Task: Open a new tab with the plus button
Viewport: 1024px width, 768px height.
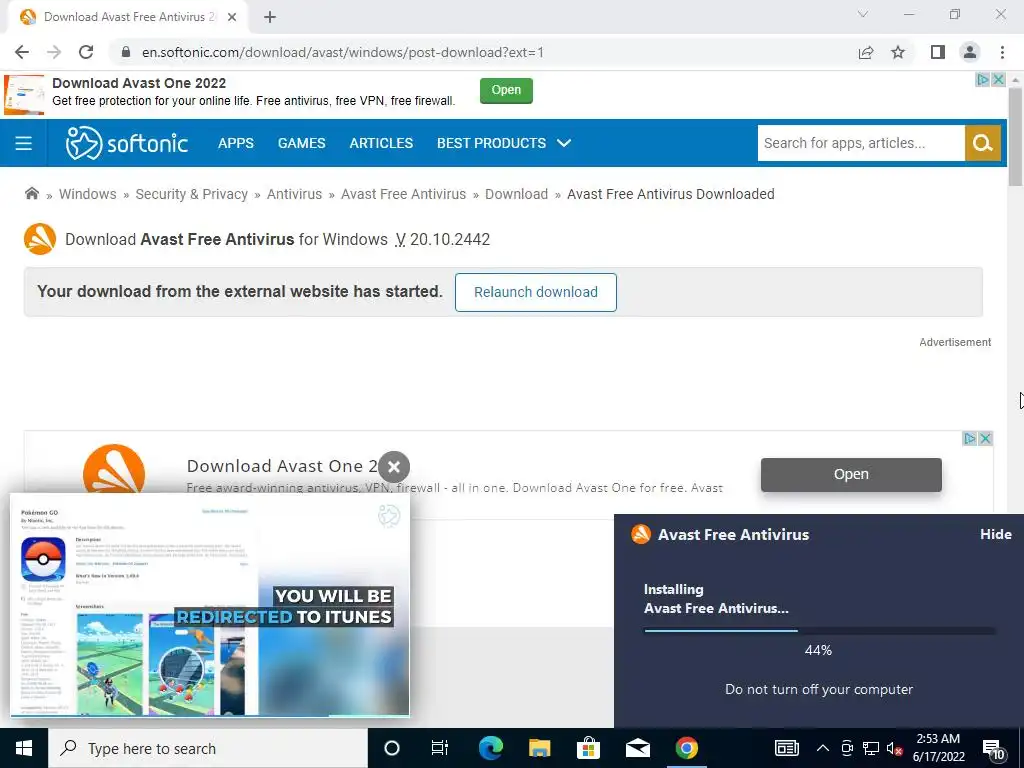Action: tap(270, 17)
